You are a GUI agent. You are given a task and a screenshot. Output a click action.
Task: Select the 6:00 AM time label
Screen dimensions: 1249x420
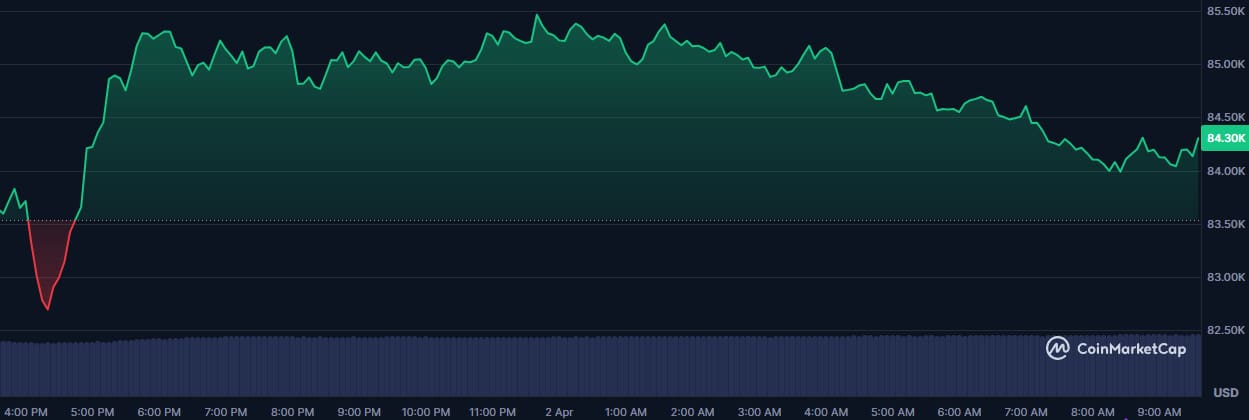pyautogui.click(x=959, y=411)
